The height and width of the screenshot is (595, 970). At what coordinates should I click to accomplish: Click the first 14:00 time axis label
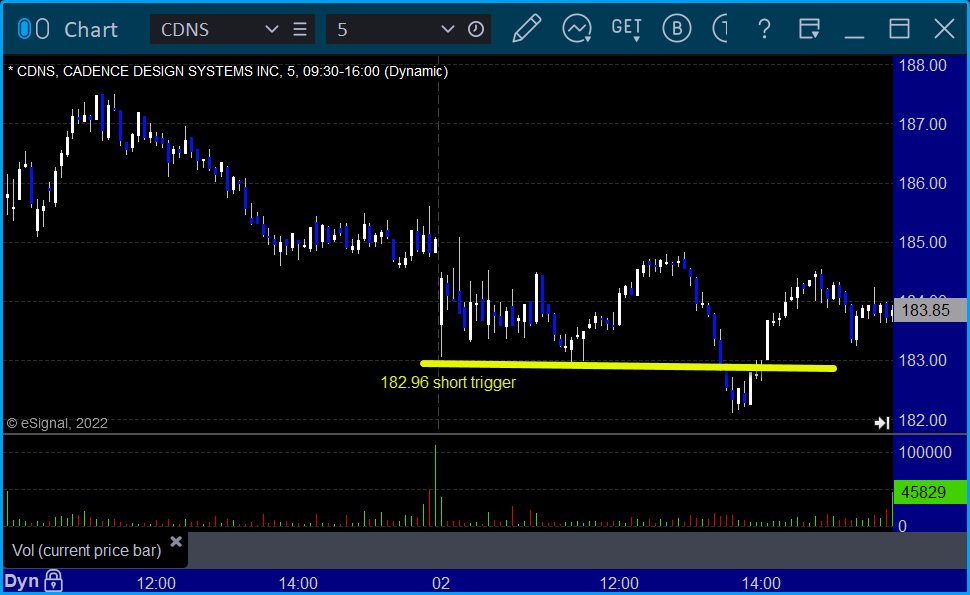(298, 583)
